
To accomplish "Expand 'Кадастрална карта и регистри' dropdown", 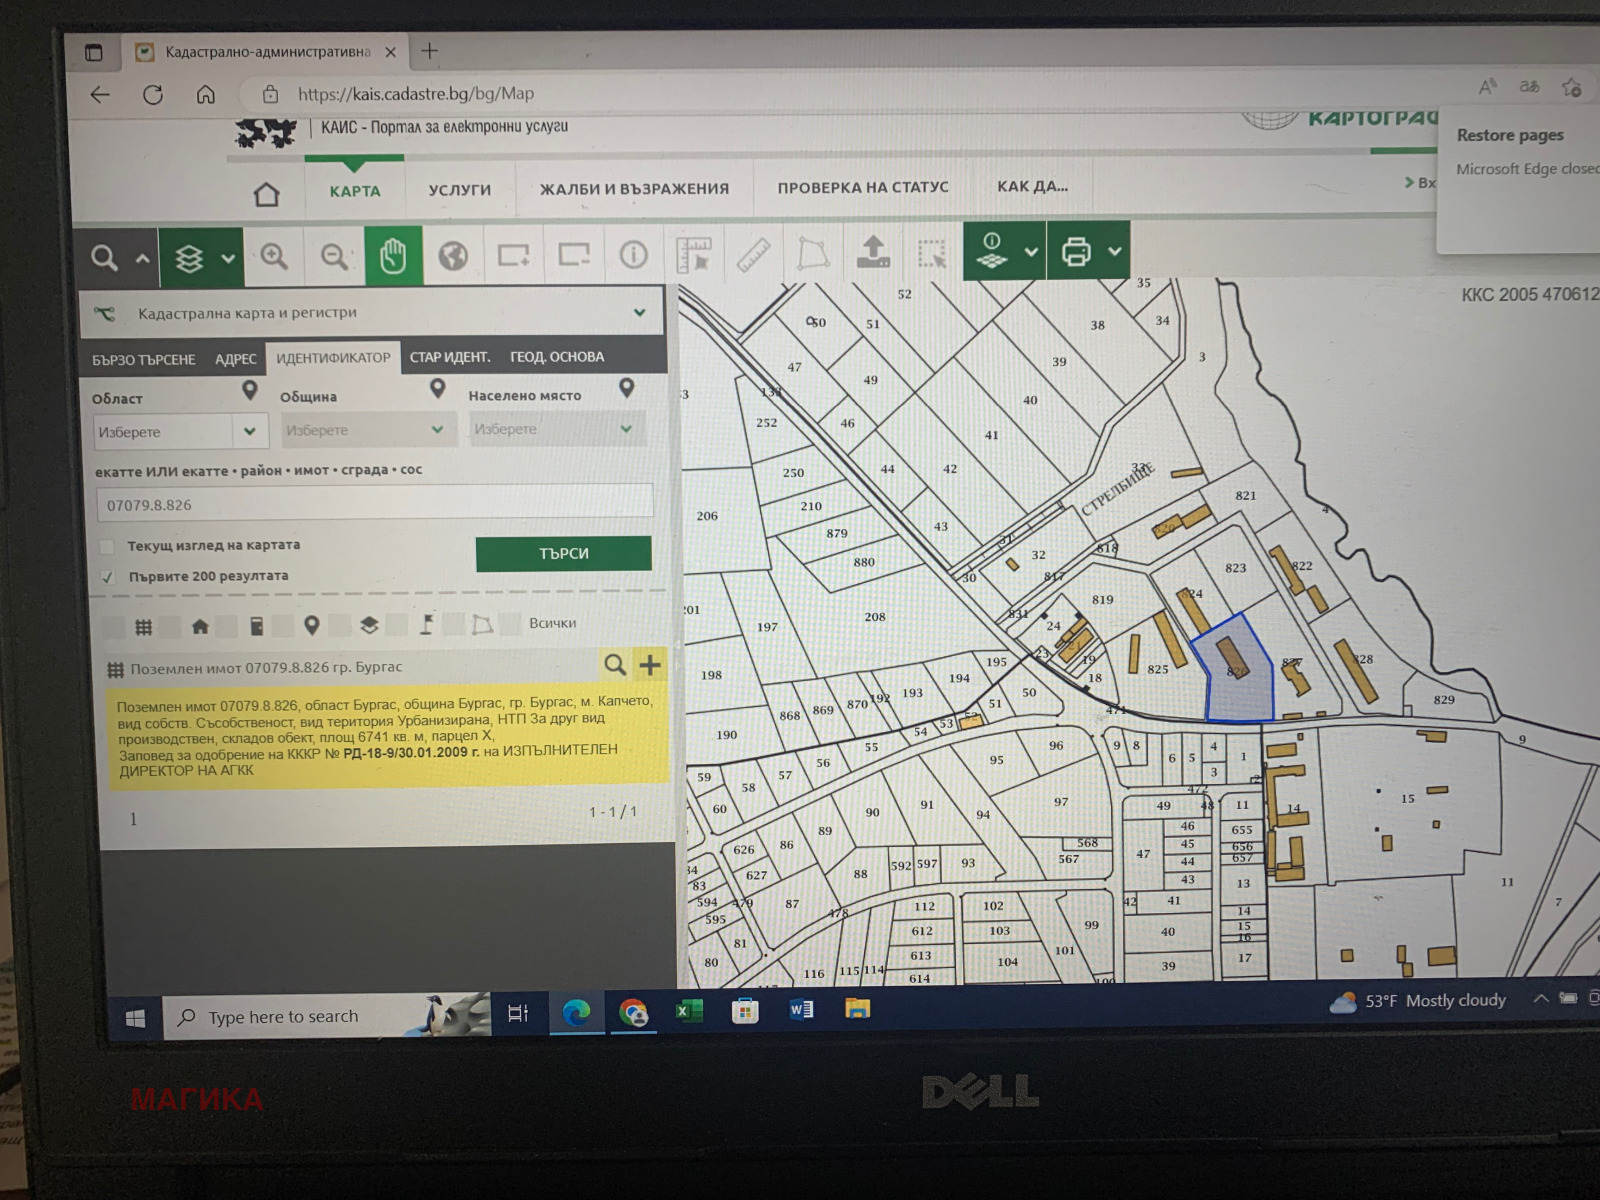I will [639, 313].
